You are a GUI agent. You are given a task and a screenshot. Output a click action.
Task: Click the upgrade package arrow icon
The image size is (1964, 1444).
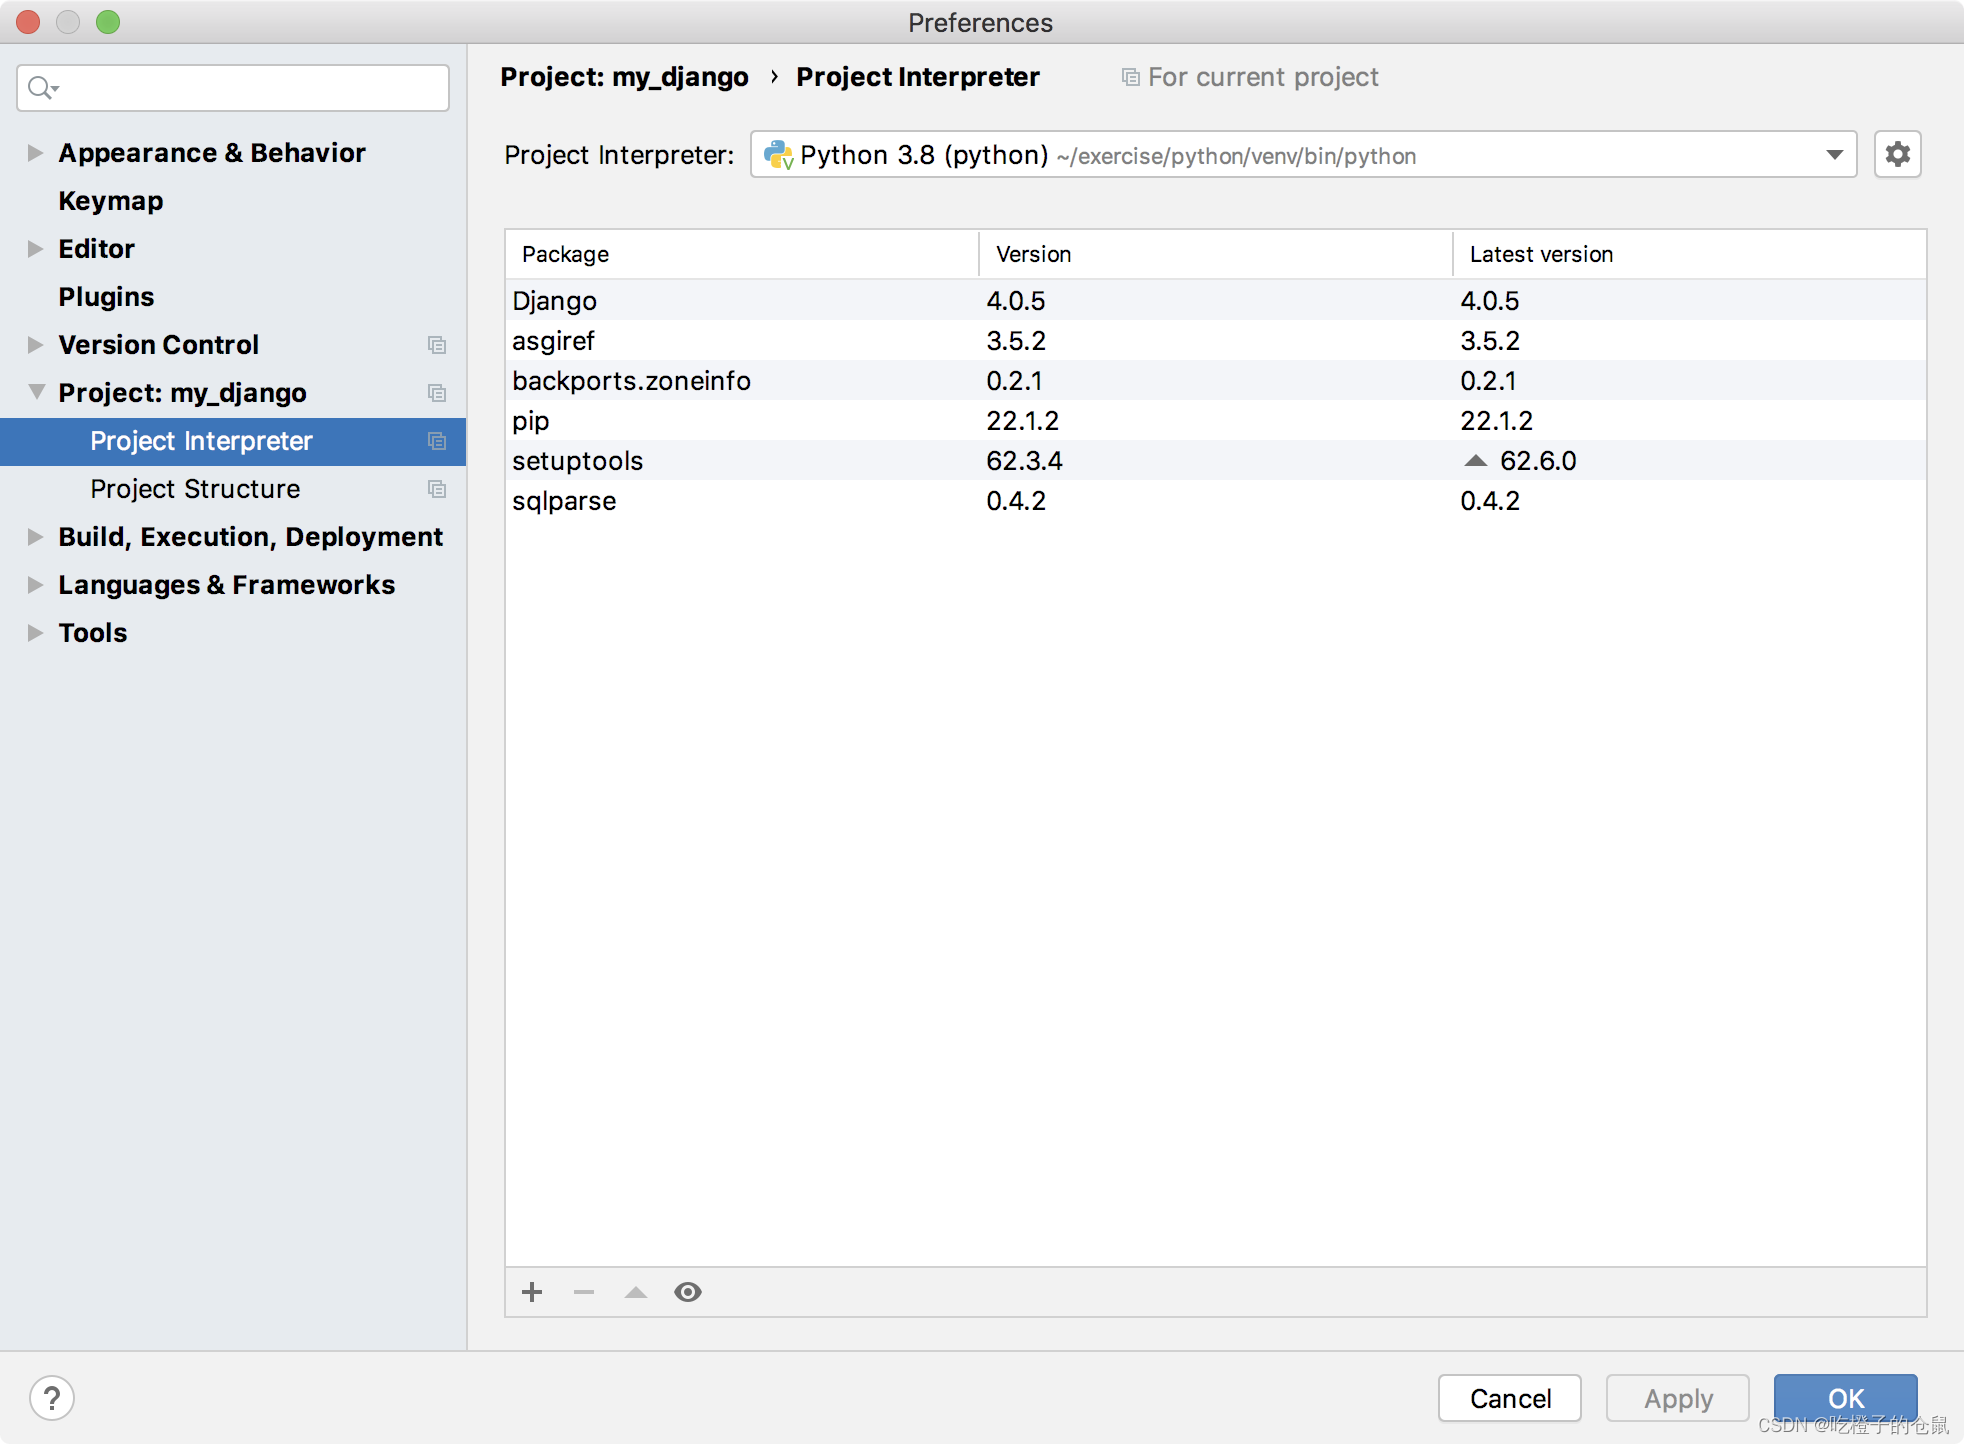point(636,1292)
